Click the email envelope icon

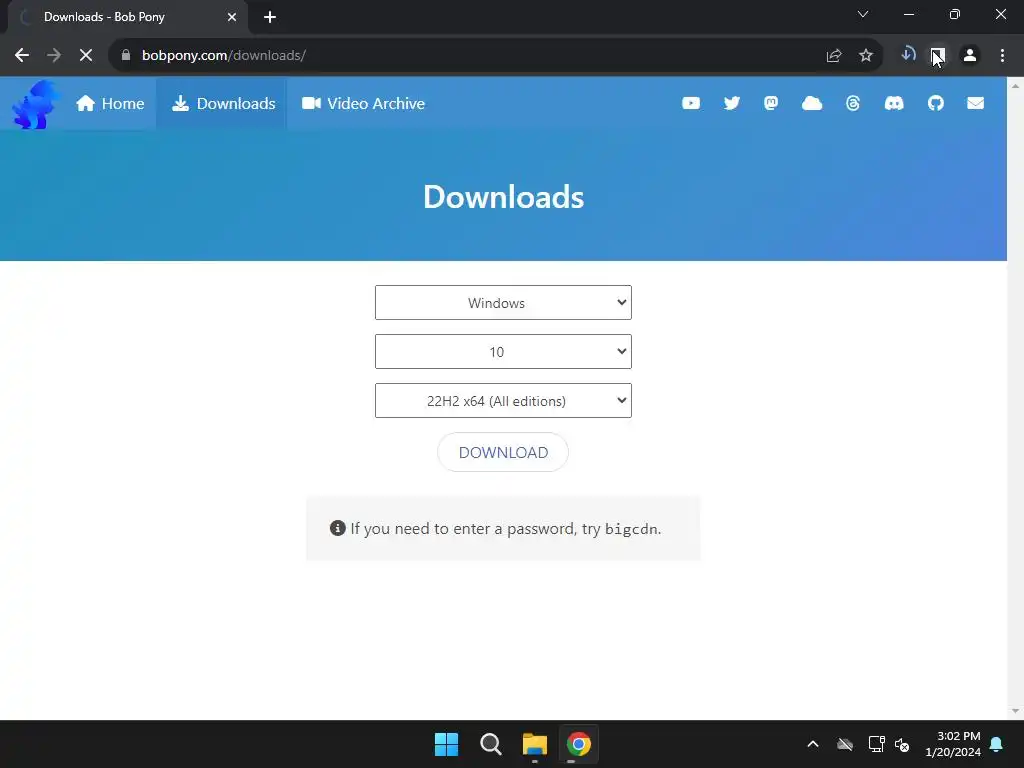click(x=976, y=103)
